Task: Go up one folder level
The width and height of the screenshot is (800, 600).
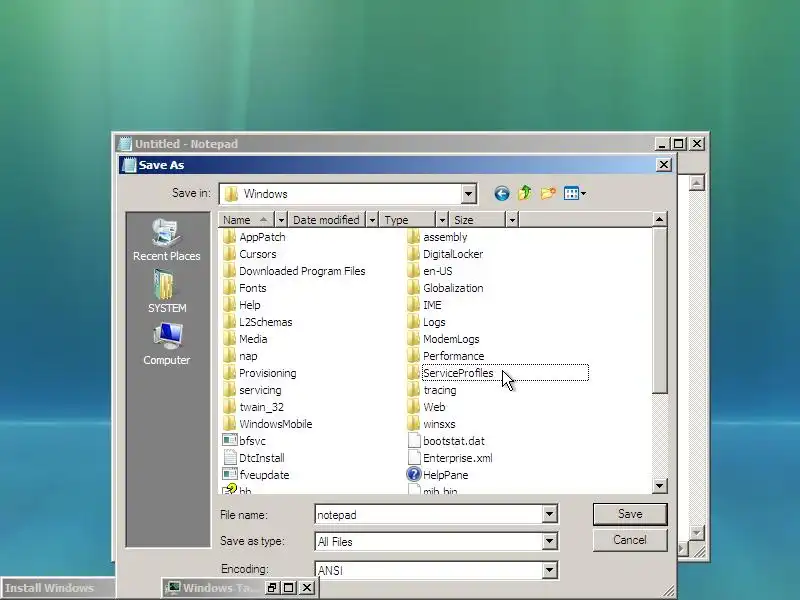Action: click(524, 193)
